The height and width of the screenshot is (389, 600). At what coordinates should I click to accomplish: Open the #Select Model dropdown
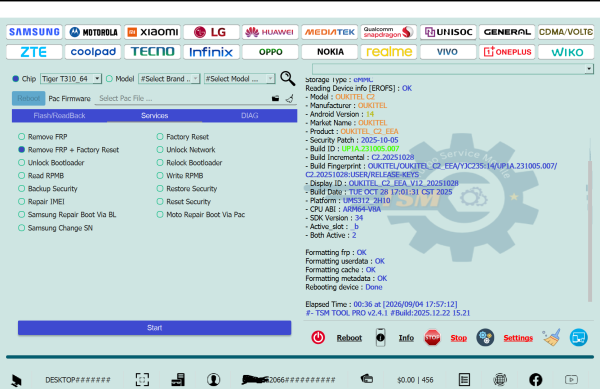(239, 79)
